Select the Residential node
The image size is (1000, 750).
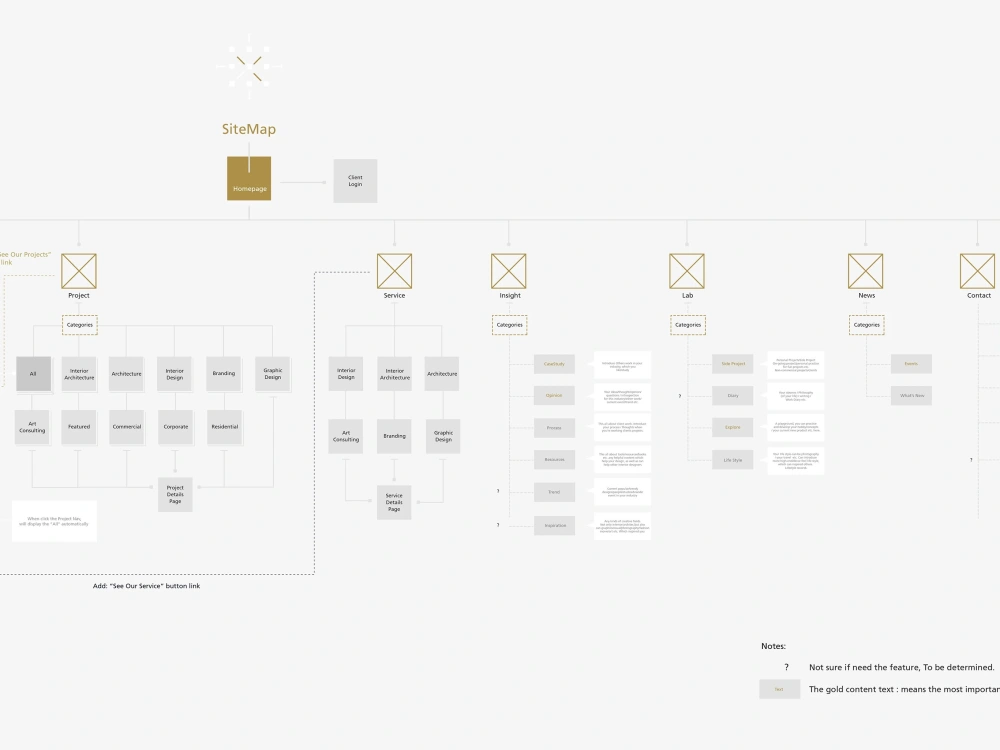click(224, 427)
